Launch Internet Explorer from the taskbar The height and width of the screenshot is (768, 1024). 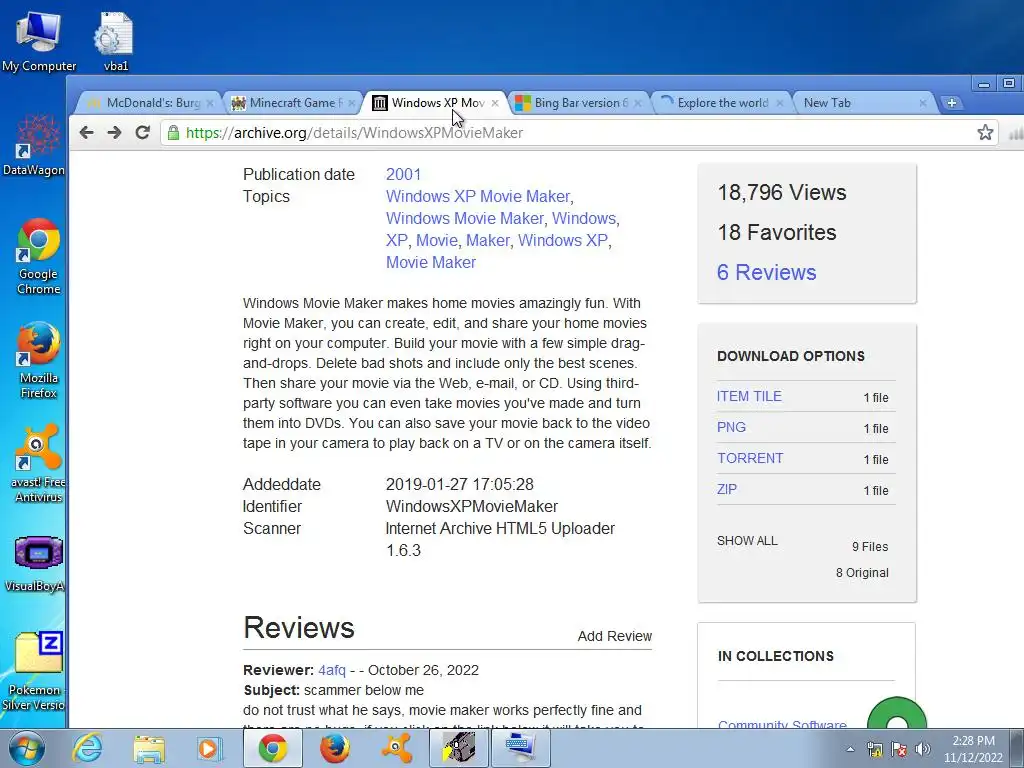click(87, 748)
